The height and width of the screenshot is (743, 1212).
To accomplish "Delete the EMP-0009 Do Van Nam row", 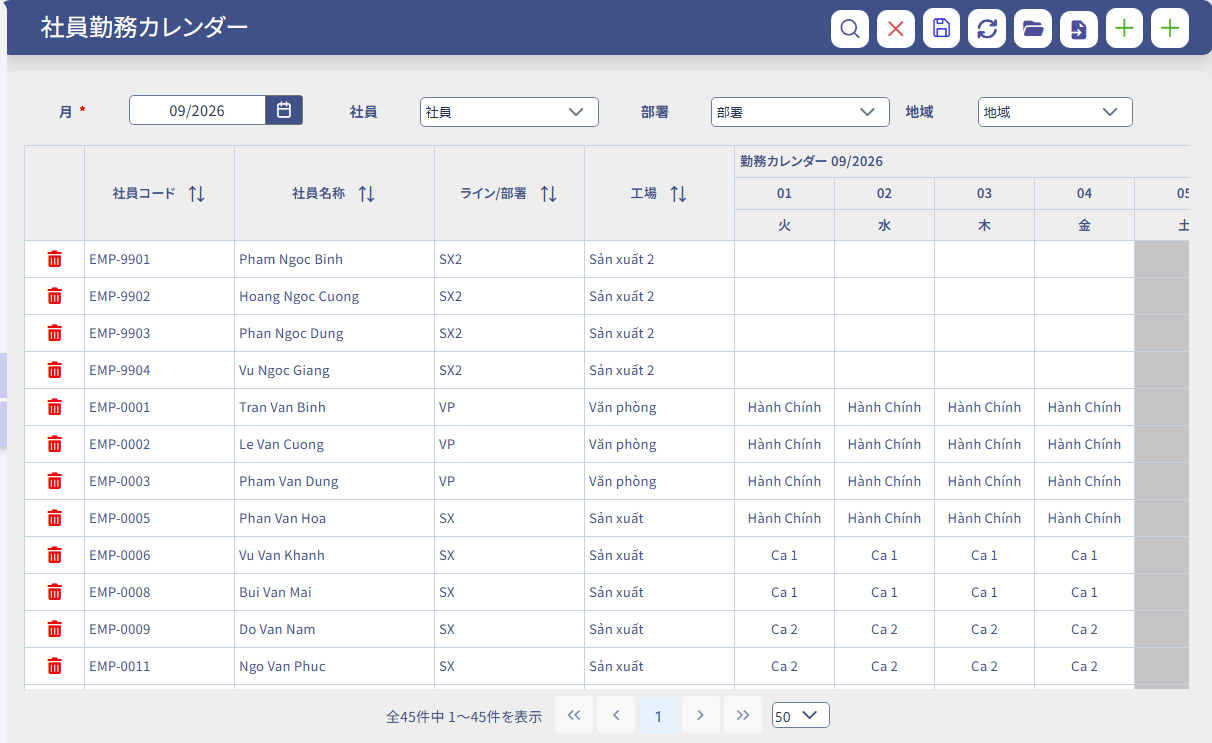I will click(x=55, y=629).
